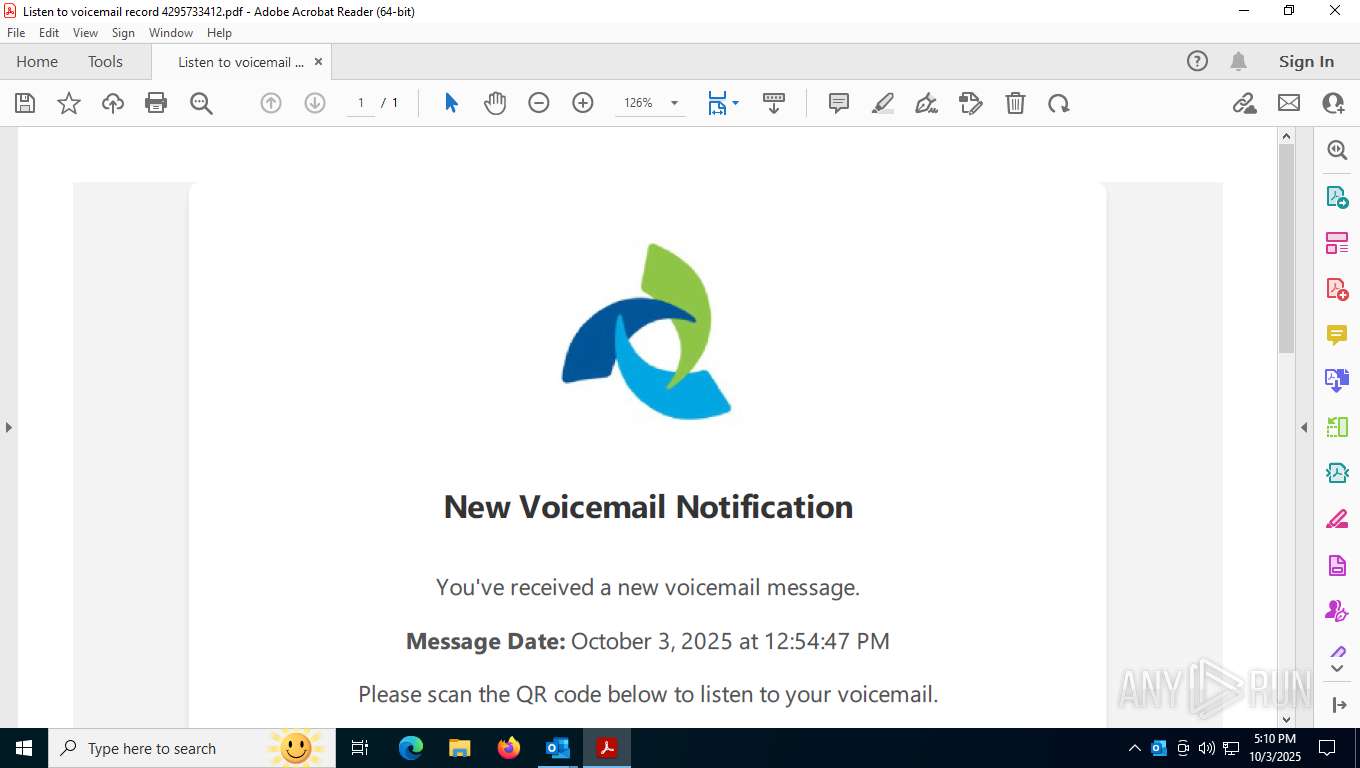
Task: Click the taskbar search box
Action: [x=193, y=748]
